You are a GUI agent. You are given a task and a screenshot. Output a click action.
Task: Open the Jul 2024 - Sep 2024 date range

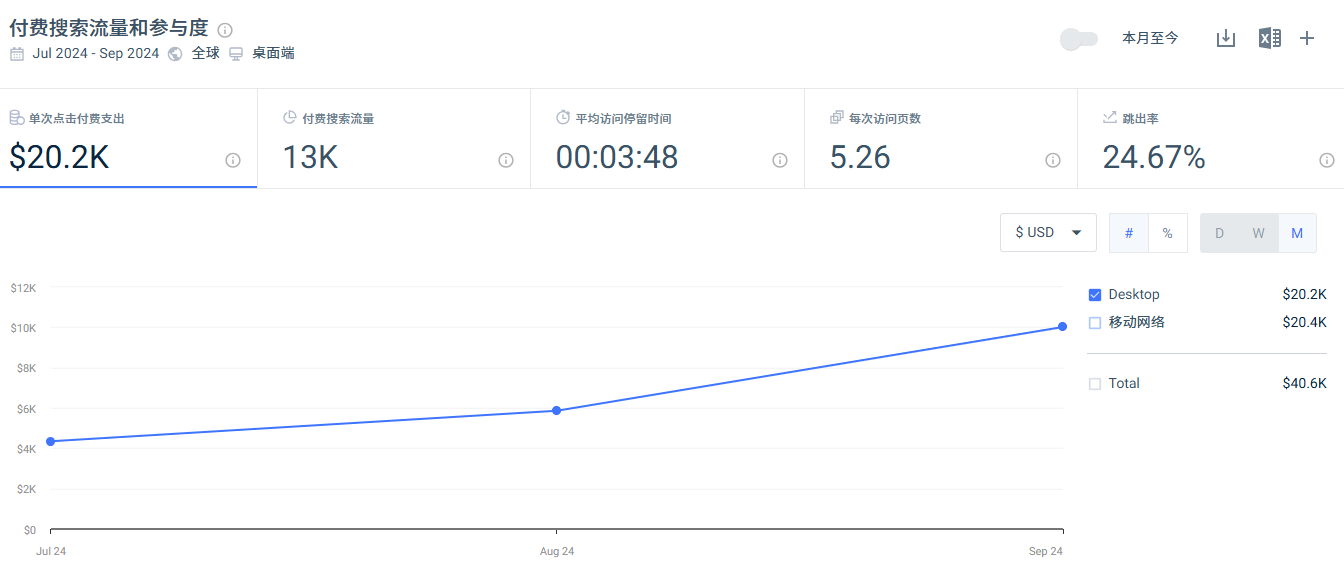(95, 54)
